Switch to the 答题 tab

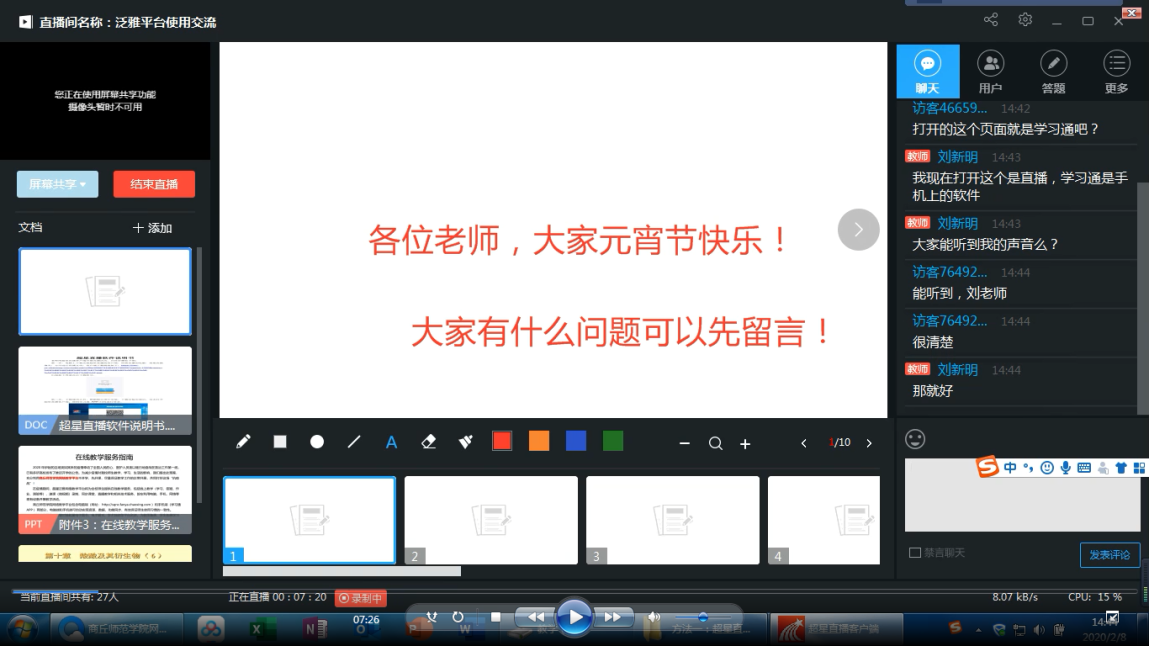tap(1053, 72)
